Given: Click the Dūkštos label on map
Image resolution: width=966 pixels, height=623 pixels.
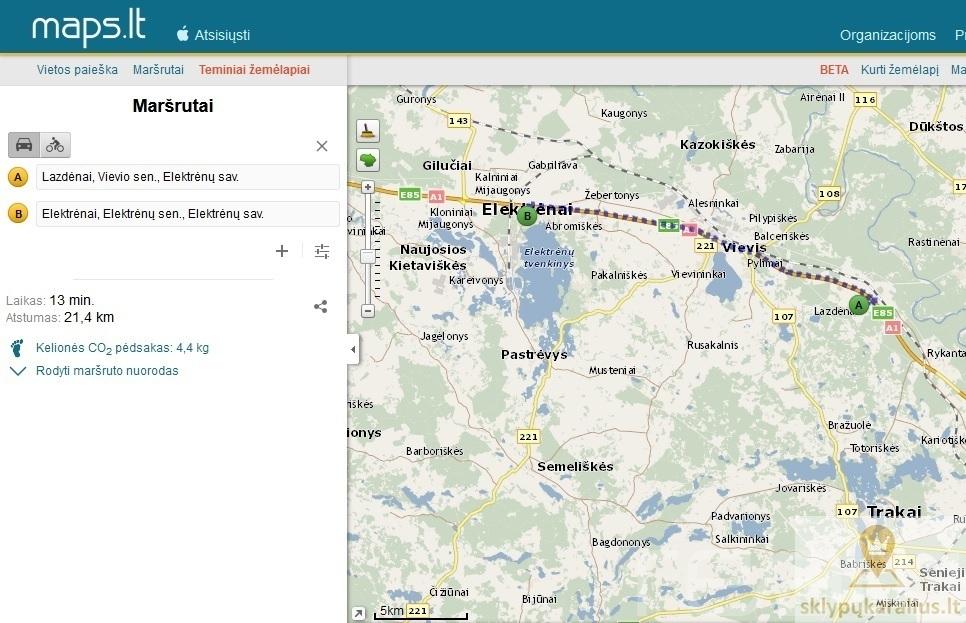Looking at the screenshot, I should tap(936, 126).
